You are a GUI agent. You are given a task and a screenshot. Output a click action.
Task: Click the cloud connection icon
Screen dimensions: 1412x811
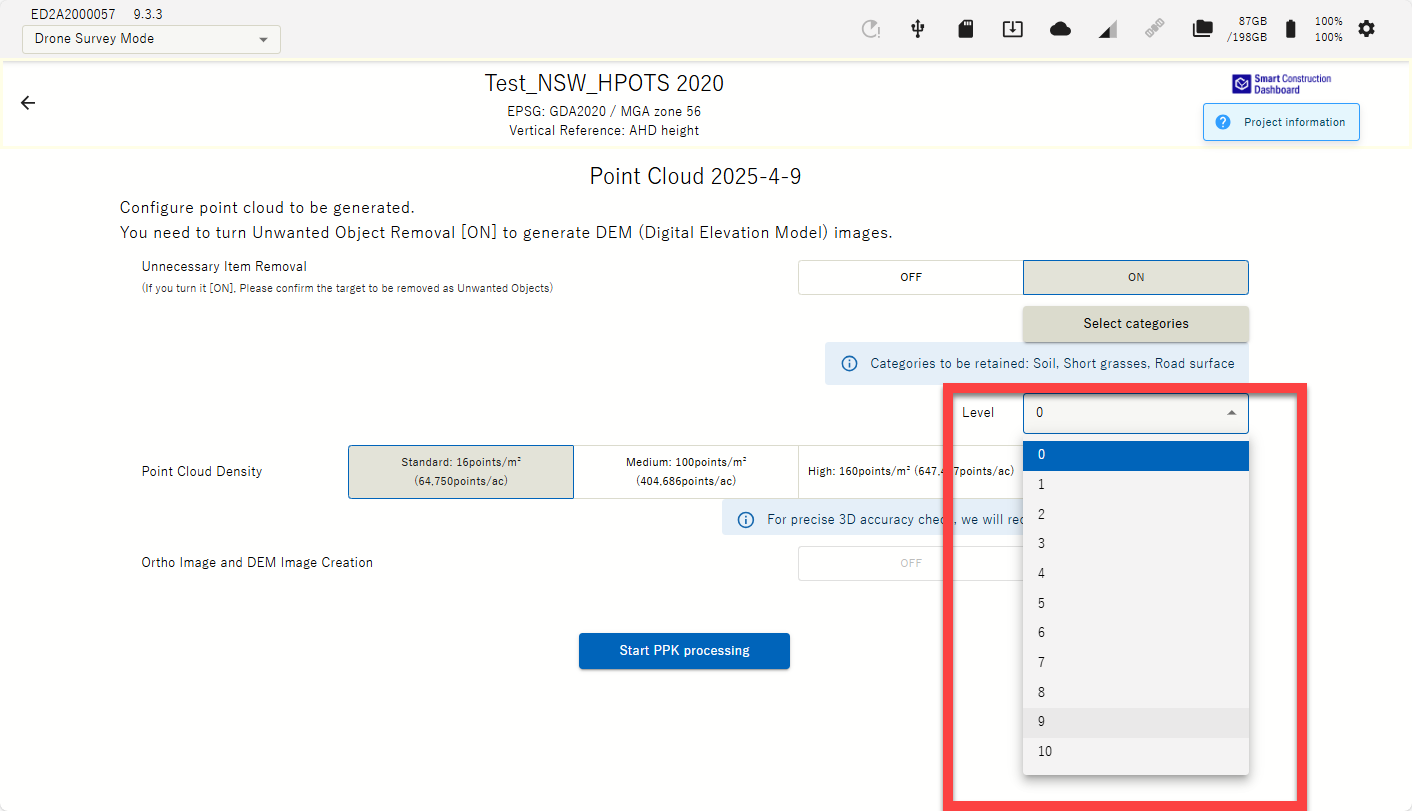point(1060,29)
